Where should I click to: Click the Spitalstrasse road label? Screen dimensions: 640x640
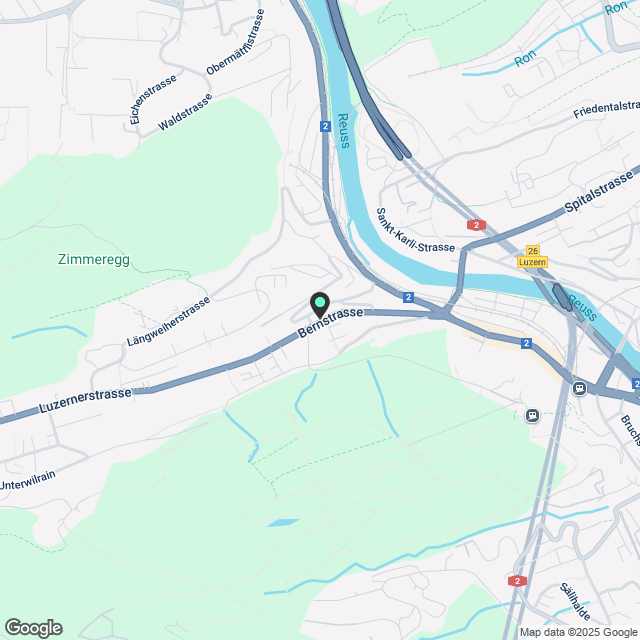(x=598, y=192)
